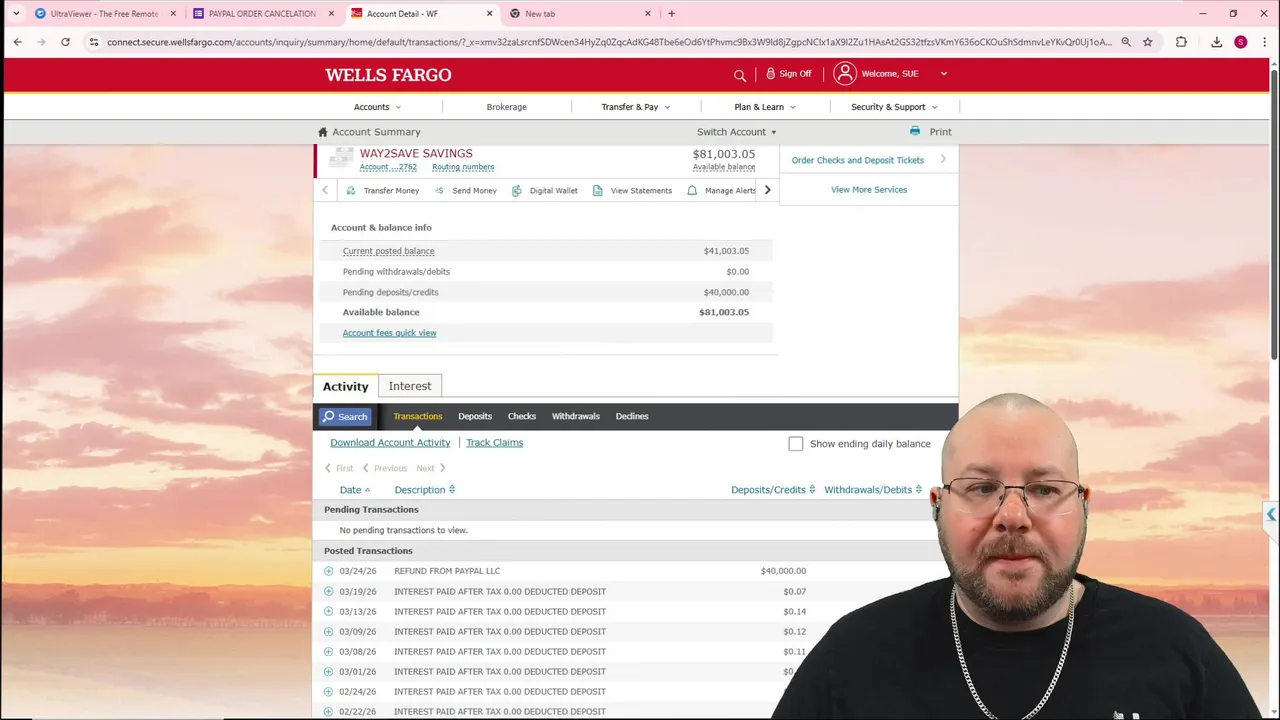1280x720 pixels.
Task: Click the Wells Fargo search magnifier icon
Action: (x=740, y=75)
